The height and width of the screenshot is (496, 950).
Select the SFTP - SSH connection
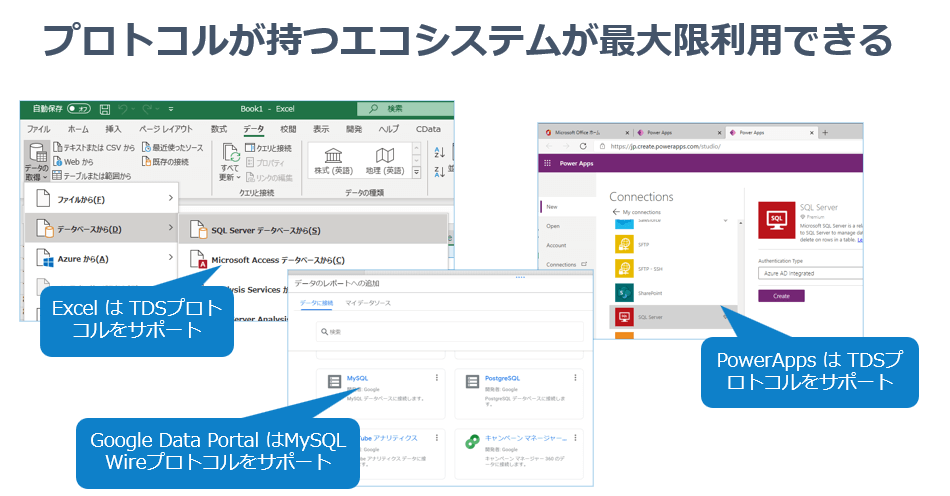point(673,268)
